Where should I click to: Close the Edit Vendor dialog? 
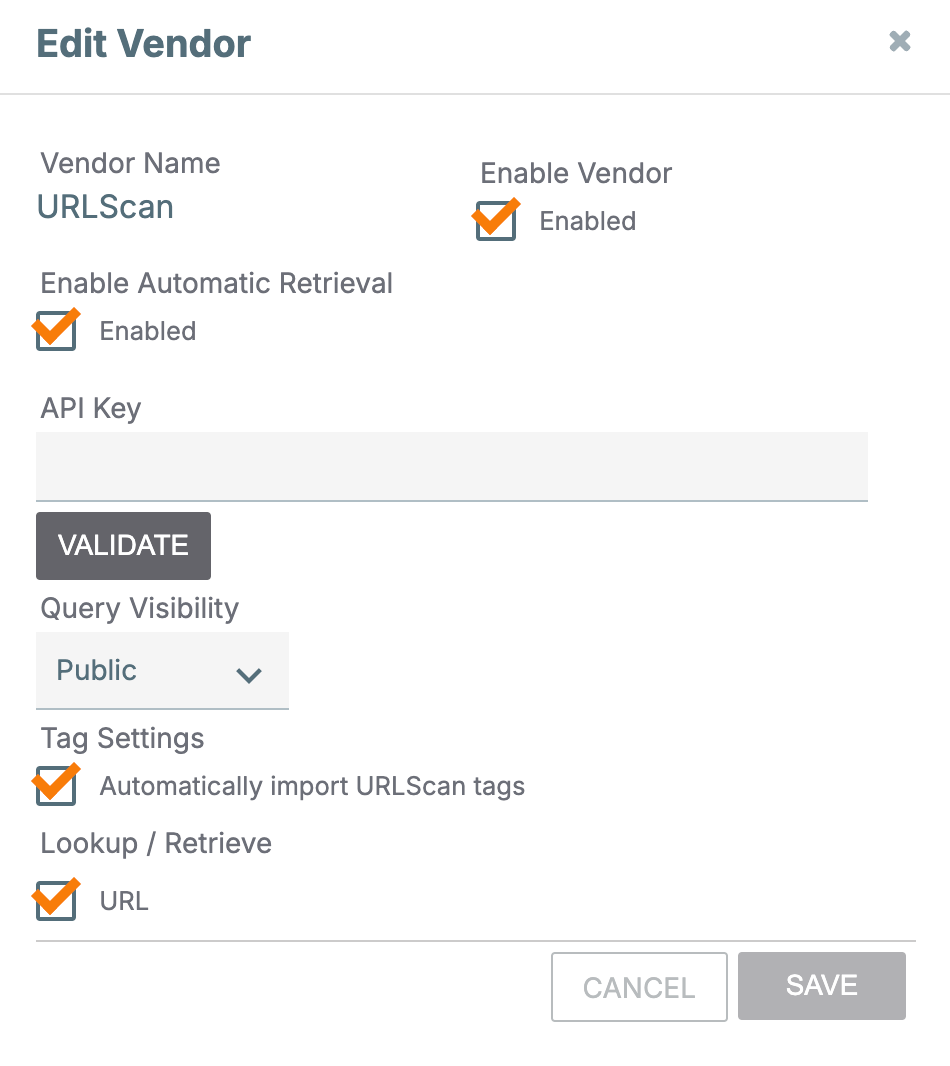pyautogui.click(x=899, y=41)
